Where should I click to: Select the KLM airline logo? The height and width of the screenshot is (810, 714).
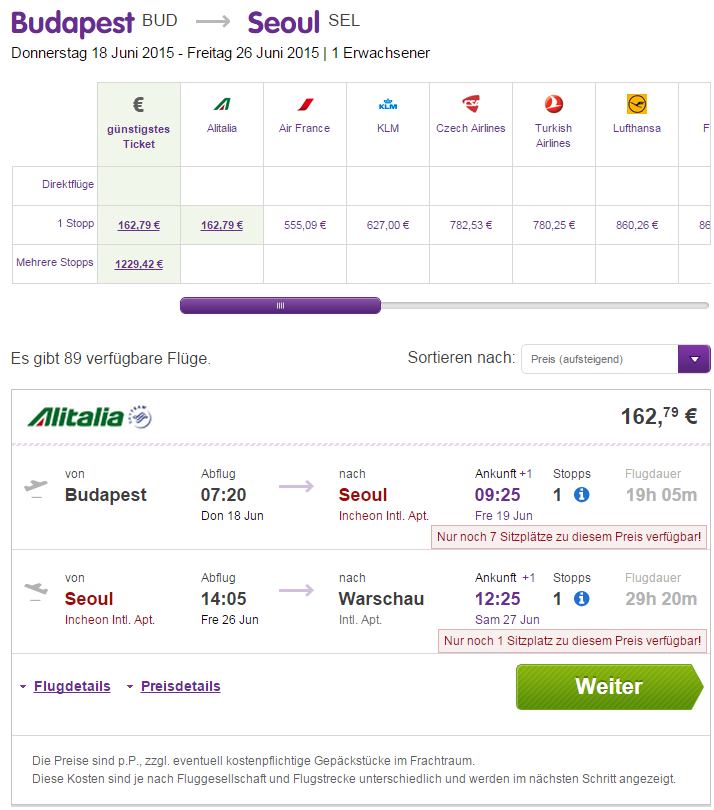tap(388, 104)
